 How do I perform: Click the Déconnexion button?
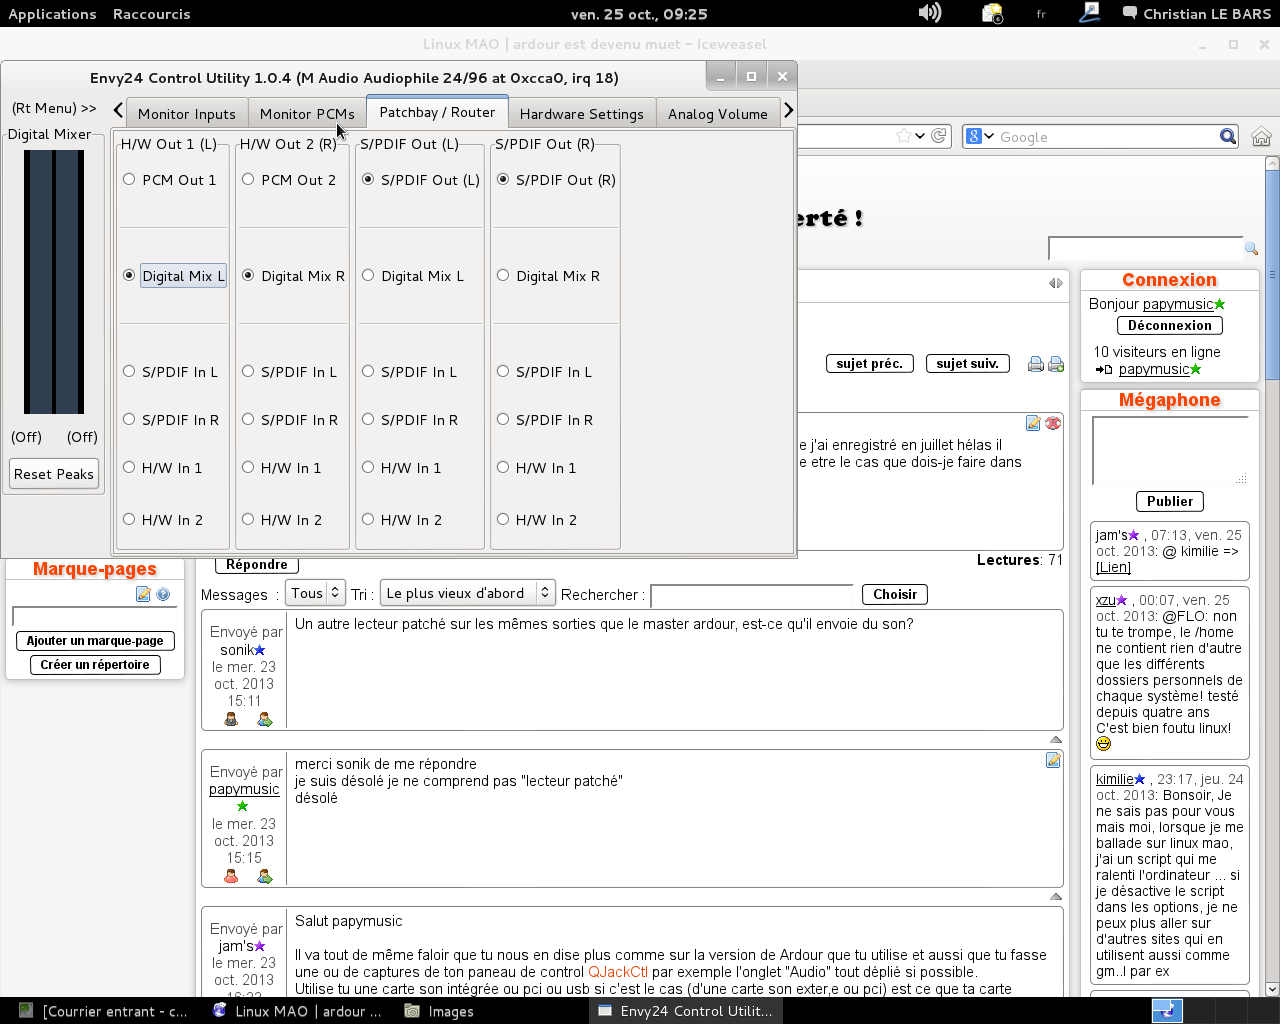[1169, 326]
